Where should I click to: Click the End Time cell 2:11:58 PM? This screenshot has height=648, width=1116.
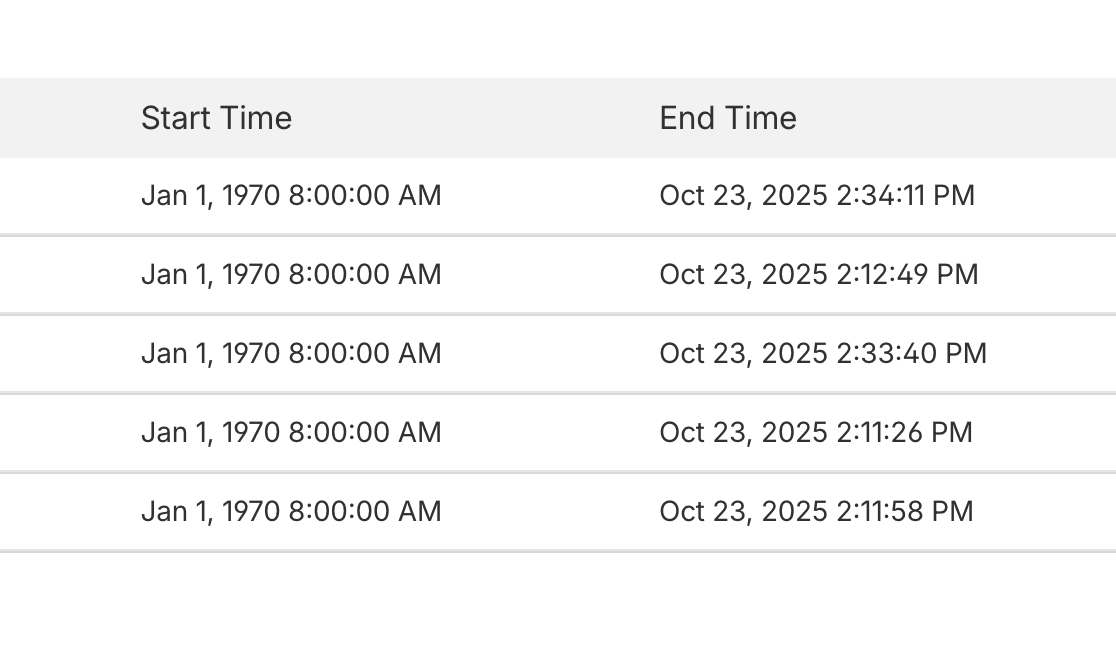tap(816, 511)
